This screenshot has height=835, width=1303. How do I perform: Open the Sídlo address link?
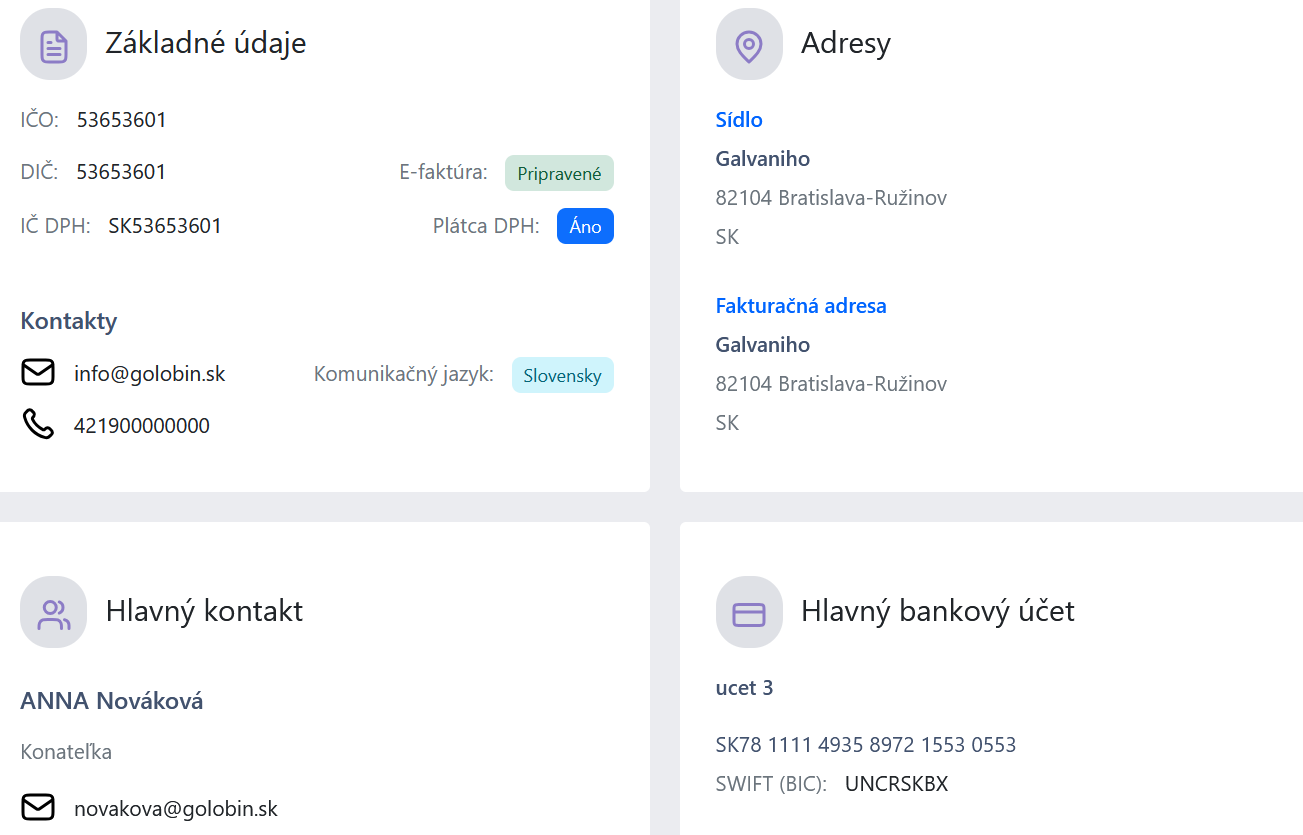tap(739, 120)
